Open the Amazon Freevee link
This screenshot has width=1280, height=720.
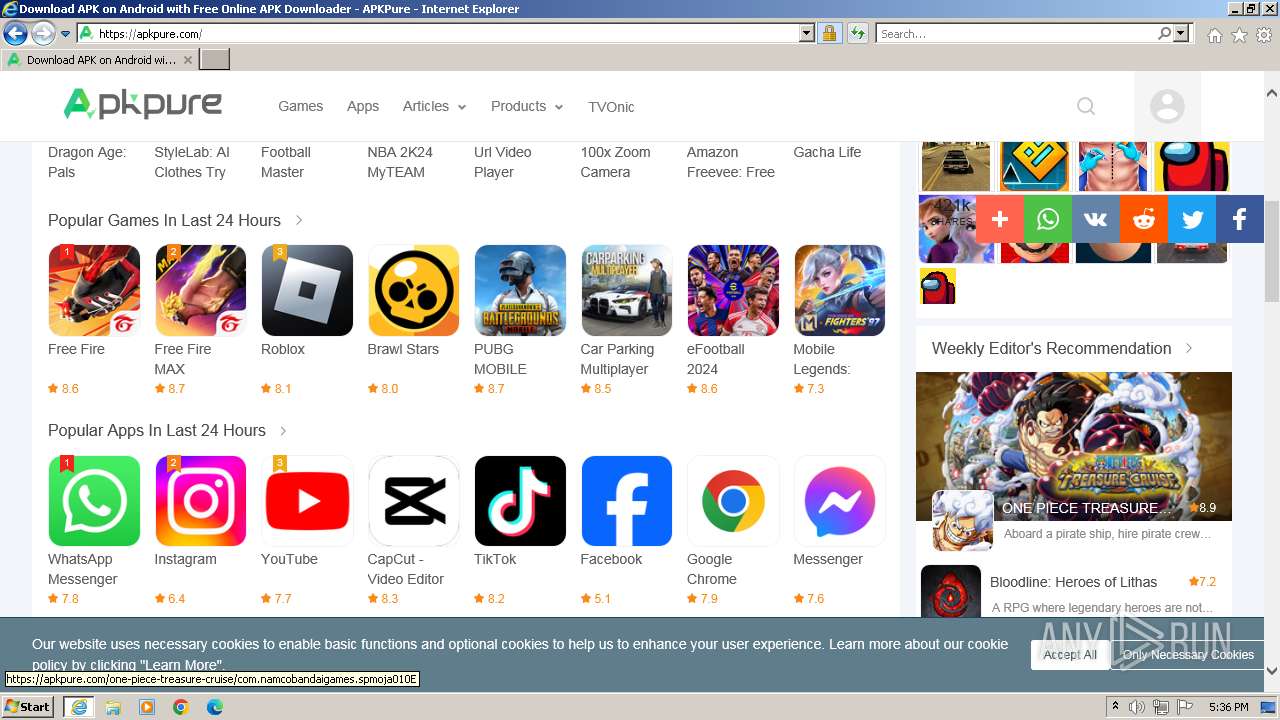(731, 162)
